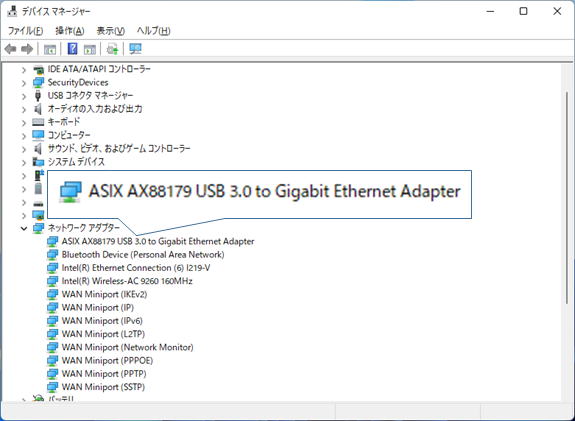Open the Help toolbar icon with question mark
Image resolution: width=575 pixels, height=421 pixels.
point(73,48)
